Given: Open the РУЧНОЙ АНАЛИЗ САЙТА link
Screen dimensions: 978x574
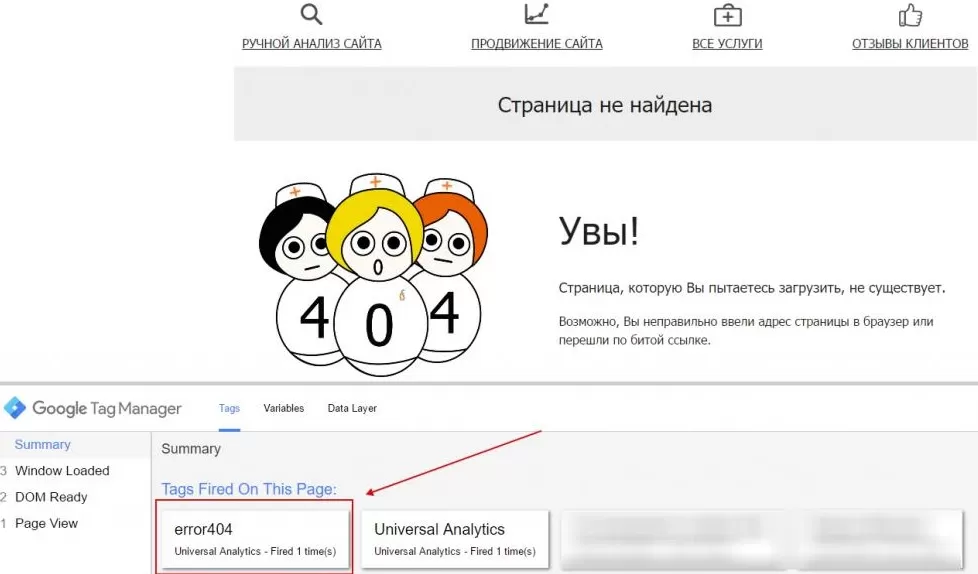Looking at the screenshot, I should [312, 44].
